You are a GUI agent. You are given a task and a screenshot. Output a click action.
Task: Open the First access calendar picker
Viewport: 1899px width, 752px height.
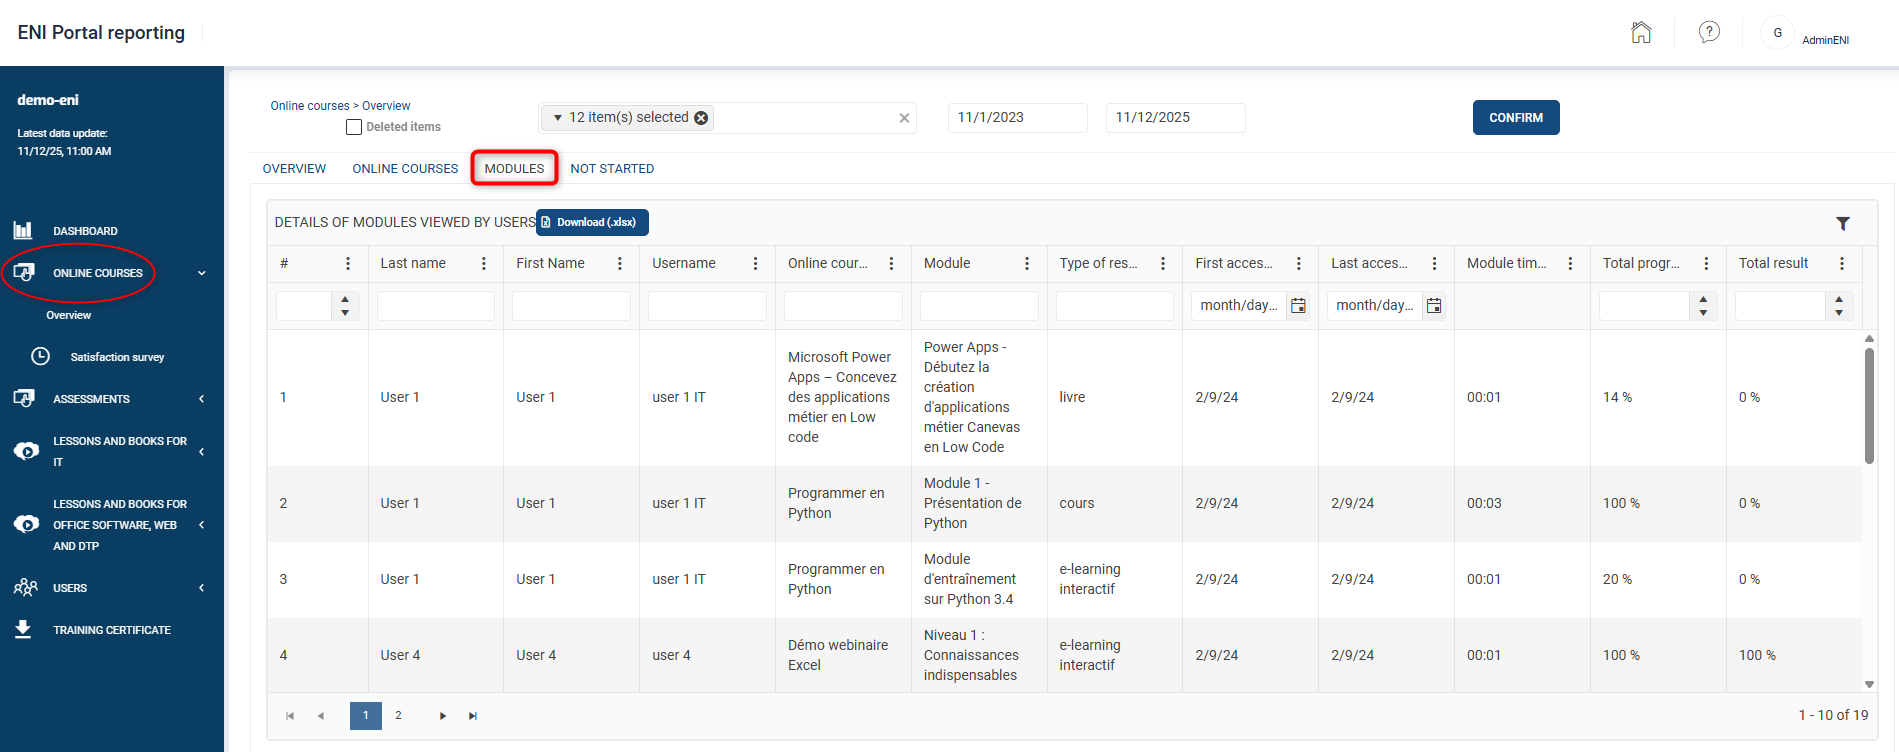[1298, 306]
